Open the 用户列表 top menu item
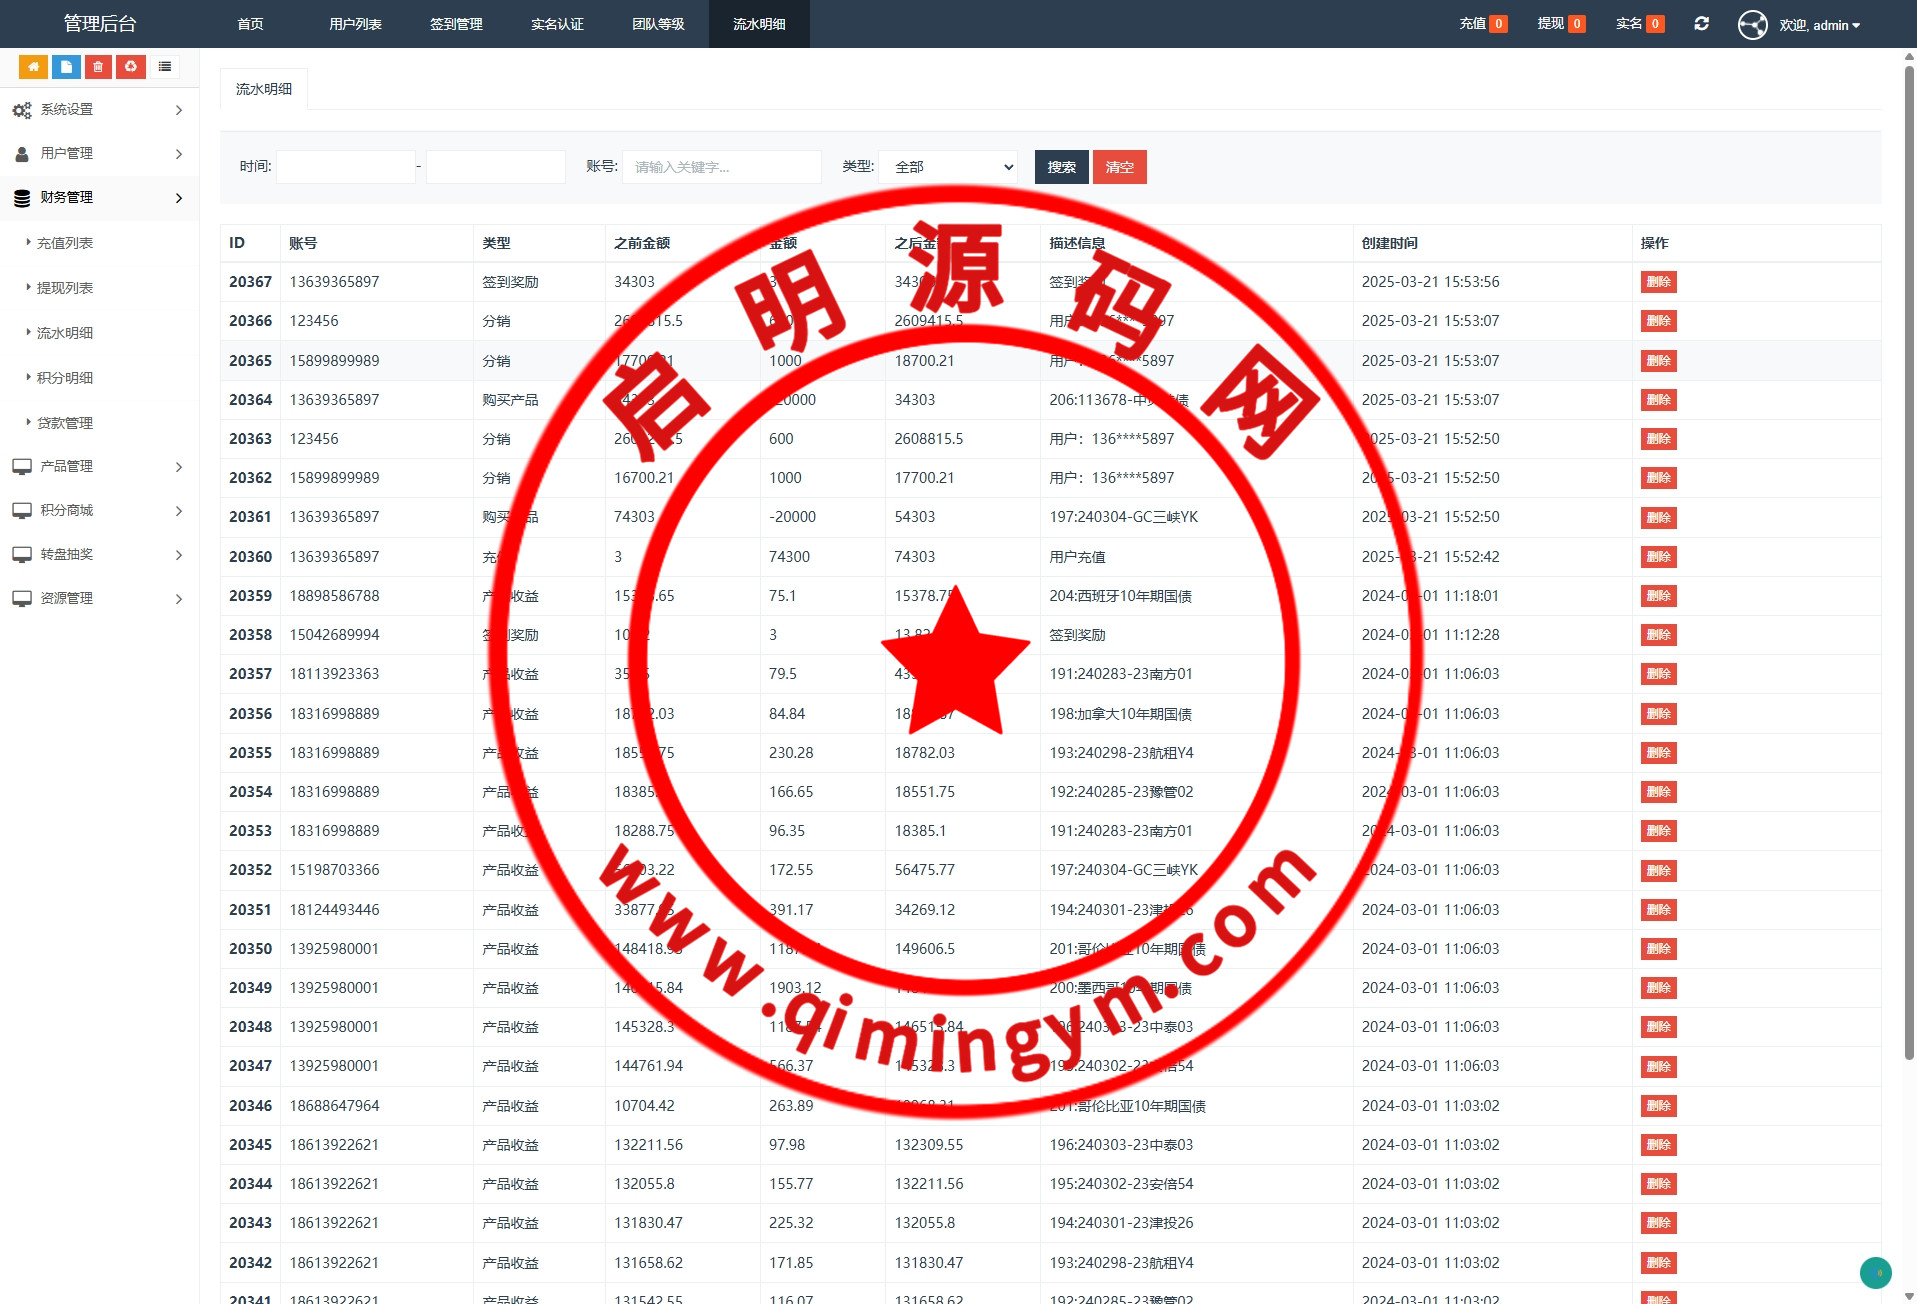Viewport: 1917px width, 1304px height. (355, 24)
